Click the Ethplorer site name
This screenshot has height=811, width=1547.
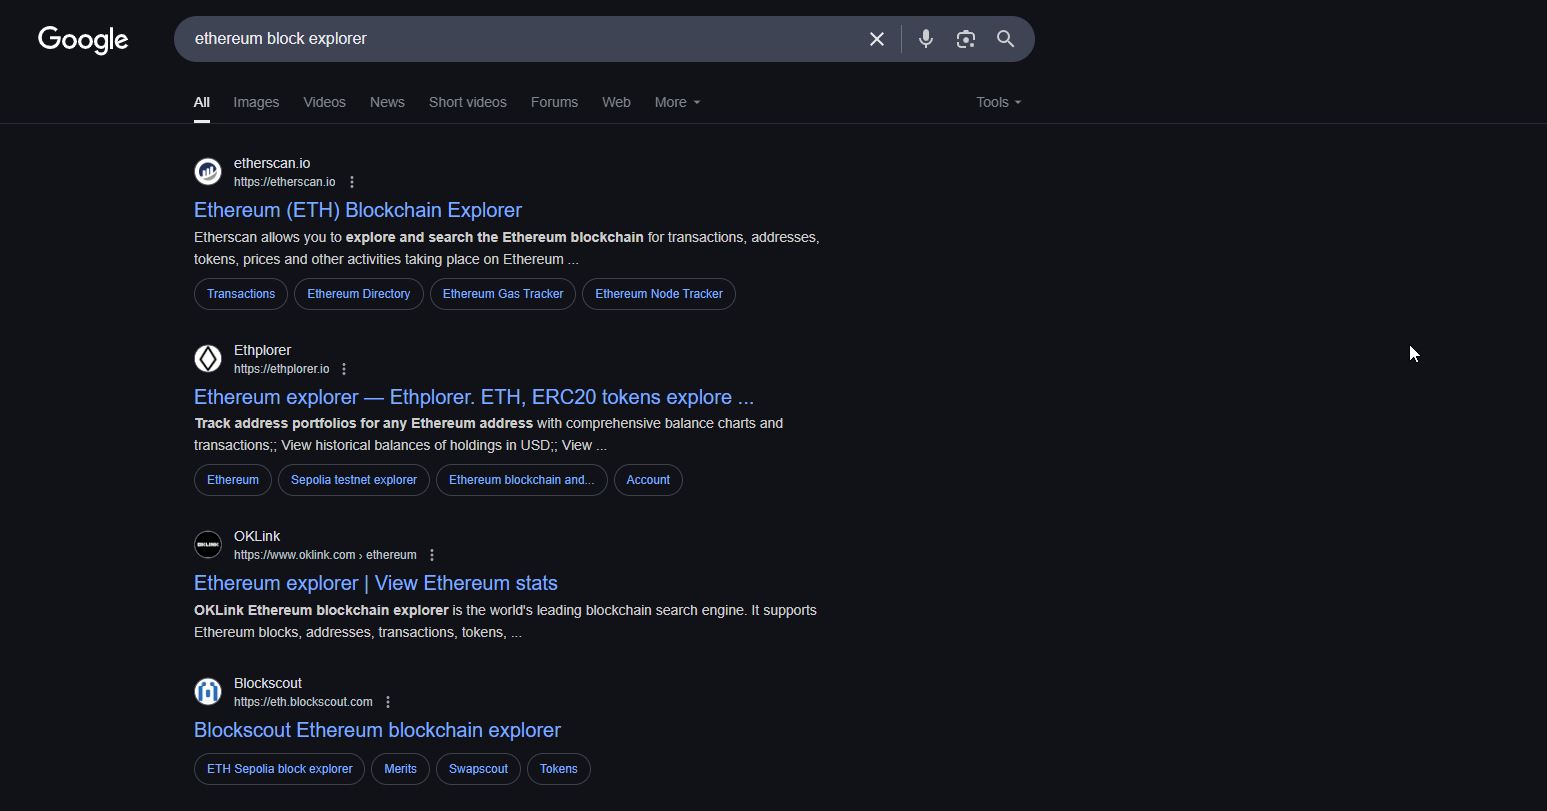(262, 350)
